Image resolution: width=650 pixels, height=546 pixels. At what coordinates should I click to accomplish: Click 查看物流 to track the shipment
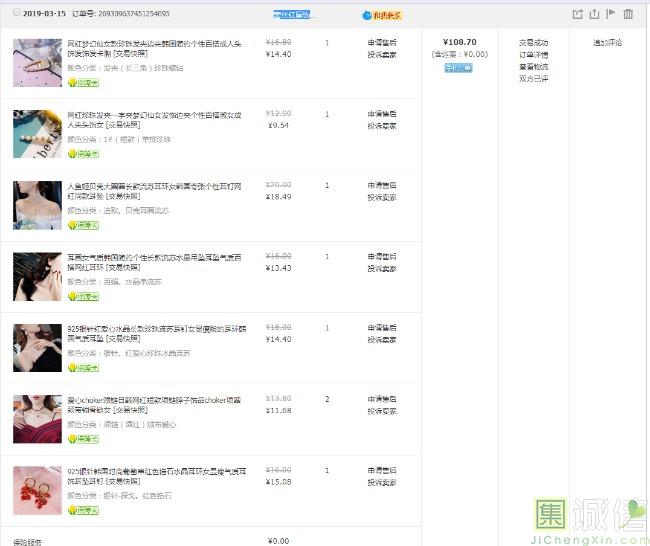click(x=533, y=67)
